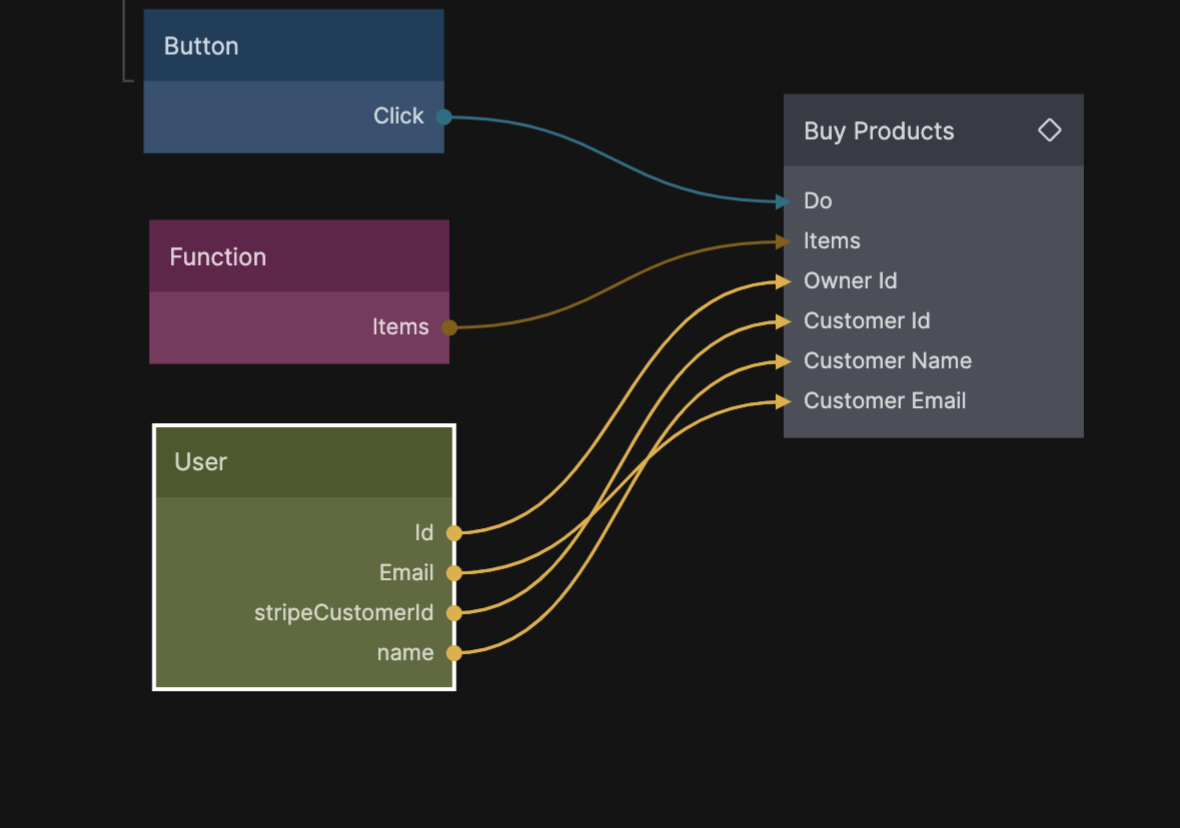Image resolution: width=1180 pixels, height=828 pixels.
Task: Select the Function node title
Action: [218, 257]
